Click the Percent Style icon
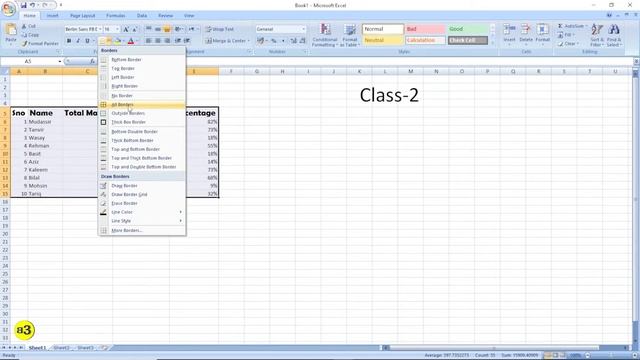This screenshot has width=640, height=360. (x=274, y=41)
